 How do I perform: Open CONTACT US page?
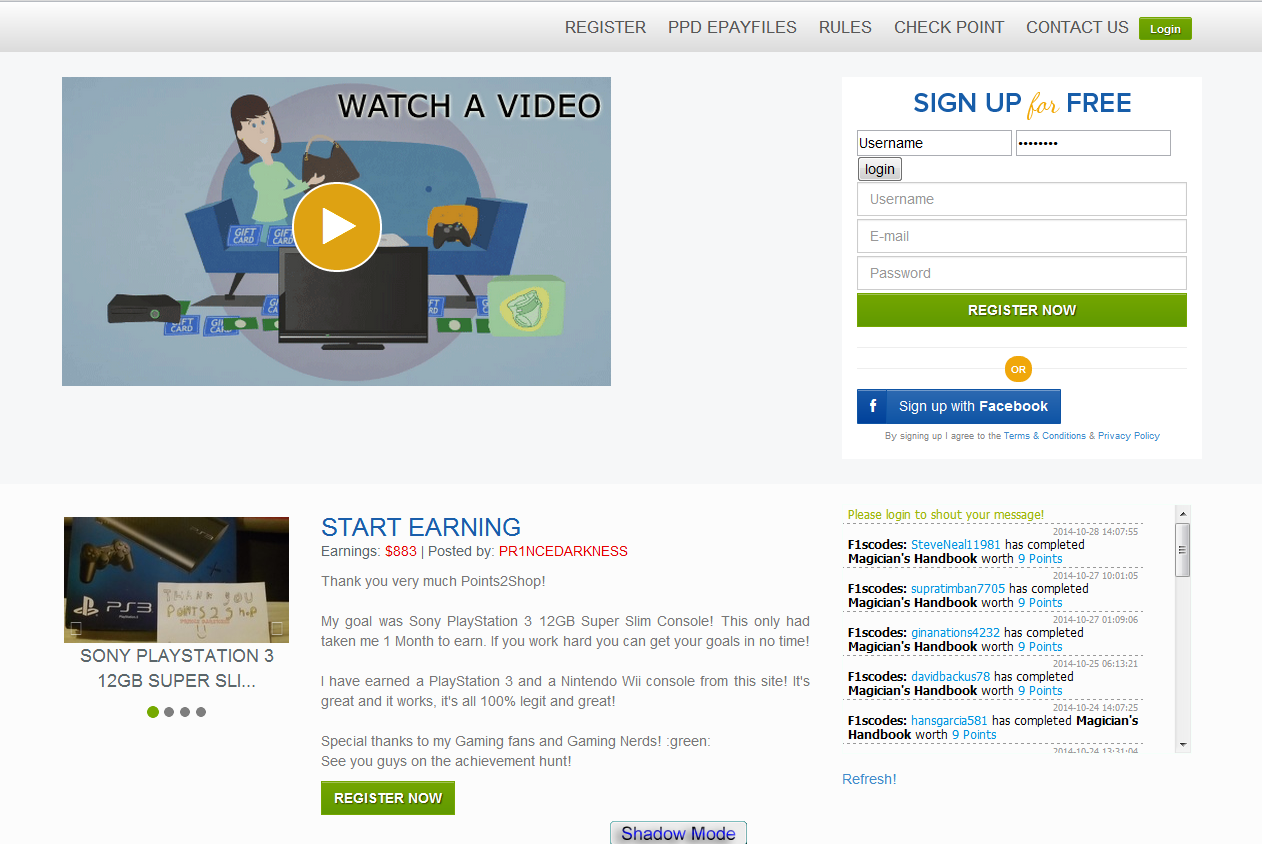tap(1077, 27)
